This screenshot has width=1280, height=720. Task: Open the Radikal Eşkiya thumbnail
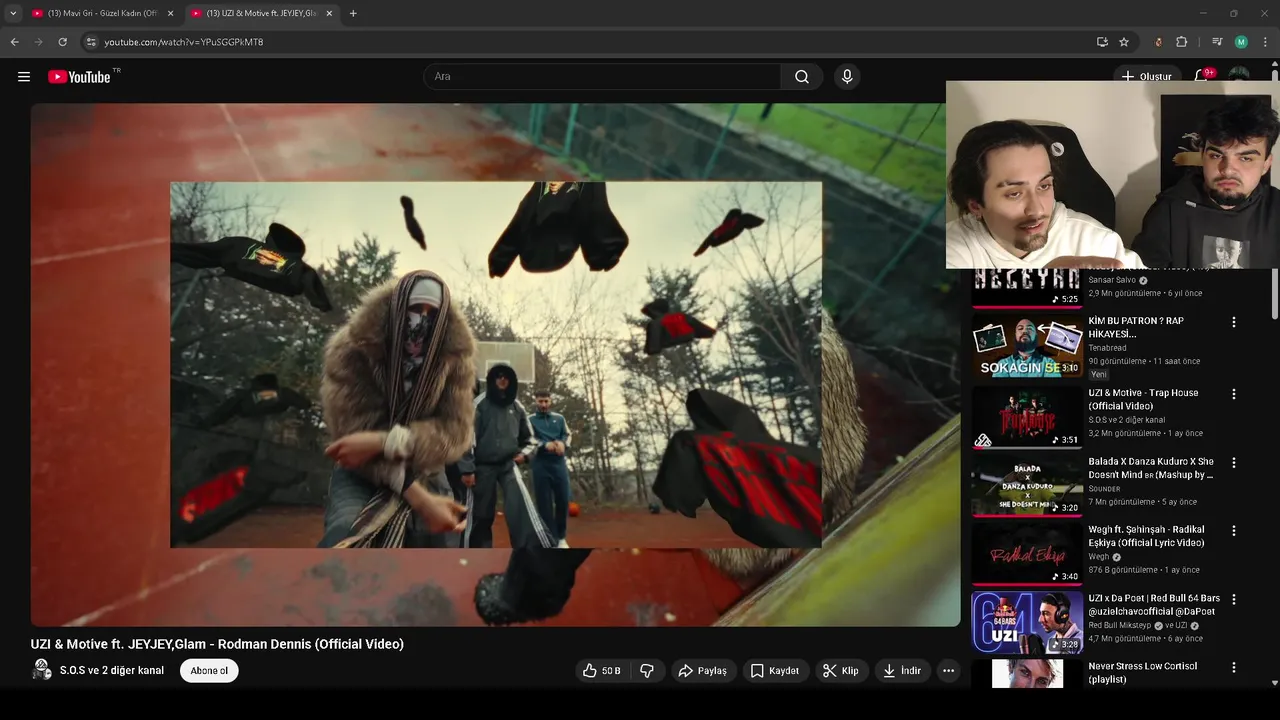[1027, 554]
